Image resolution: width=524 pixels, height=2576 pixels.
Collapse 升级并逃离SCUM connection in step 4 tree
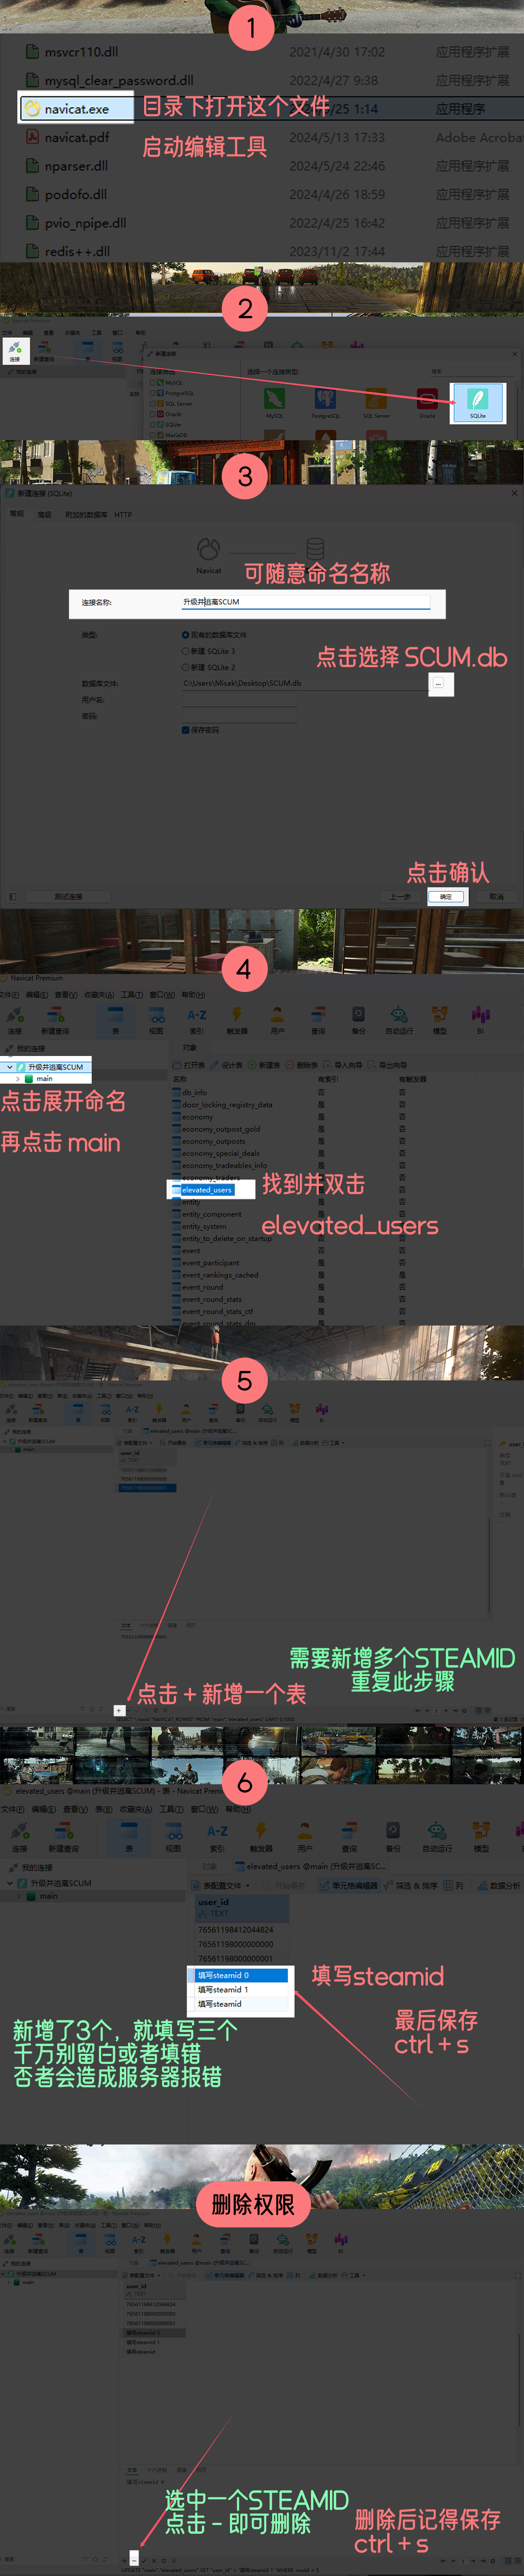click(x=10, y=1067)
